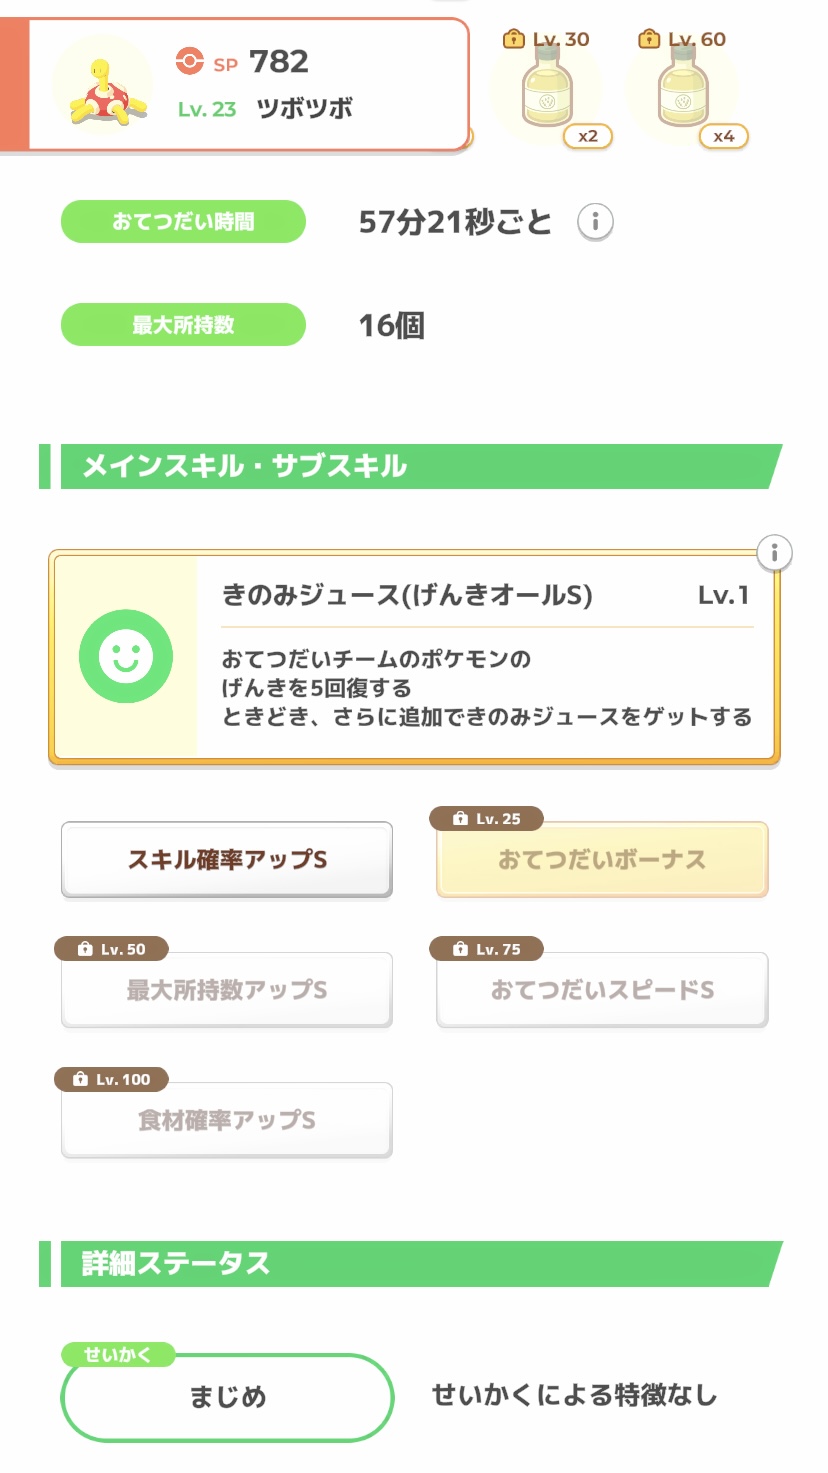The image size is (828, 1473).
Task: Open info icon on main skill card
Action: (774, 552)
